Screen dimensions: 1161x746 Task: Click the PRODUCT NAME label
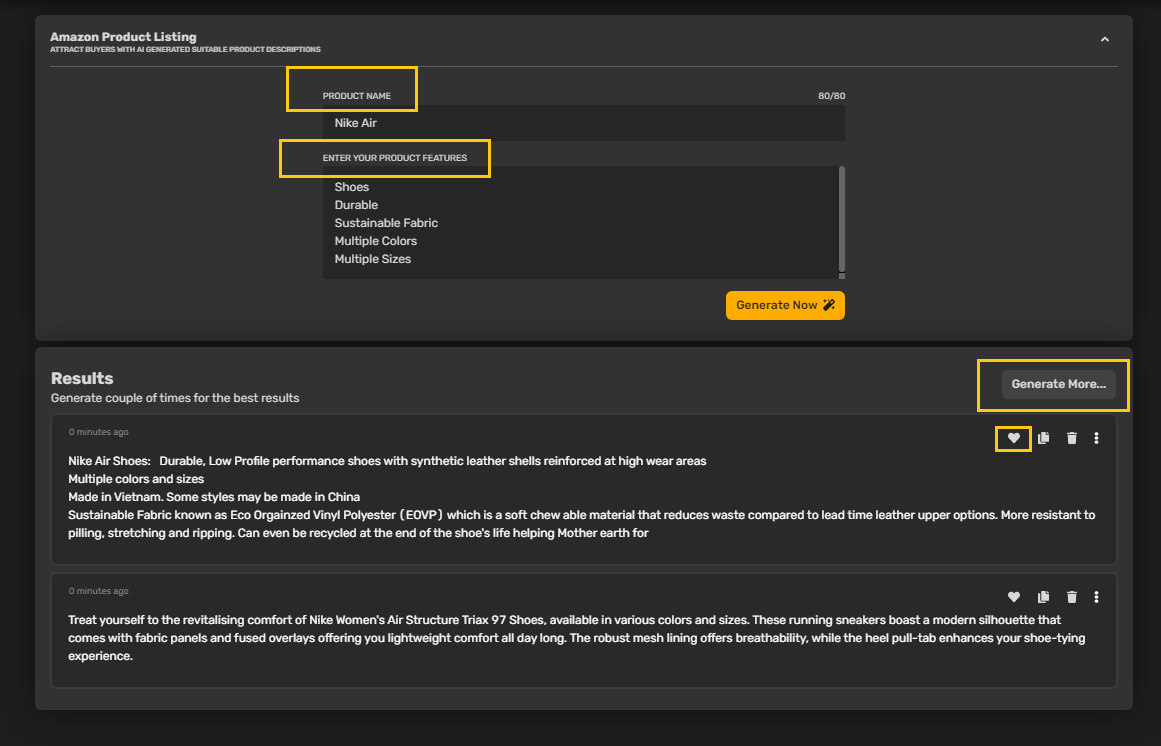(x=357, y=96)
